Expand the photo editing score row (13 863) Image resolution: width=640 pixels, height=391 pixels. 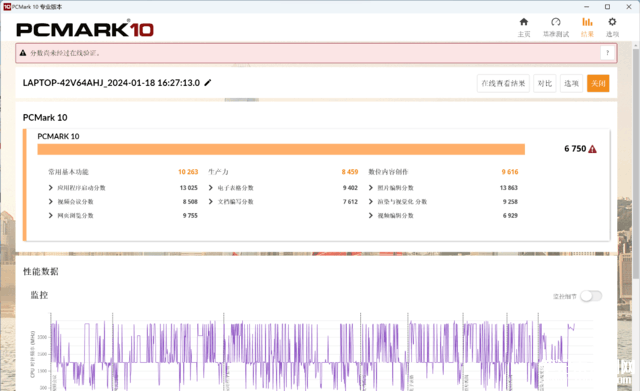pos(443,188)
